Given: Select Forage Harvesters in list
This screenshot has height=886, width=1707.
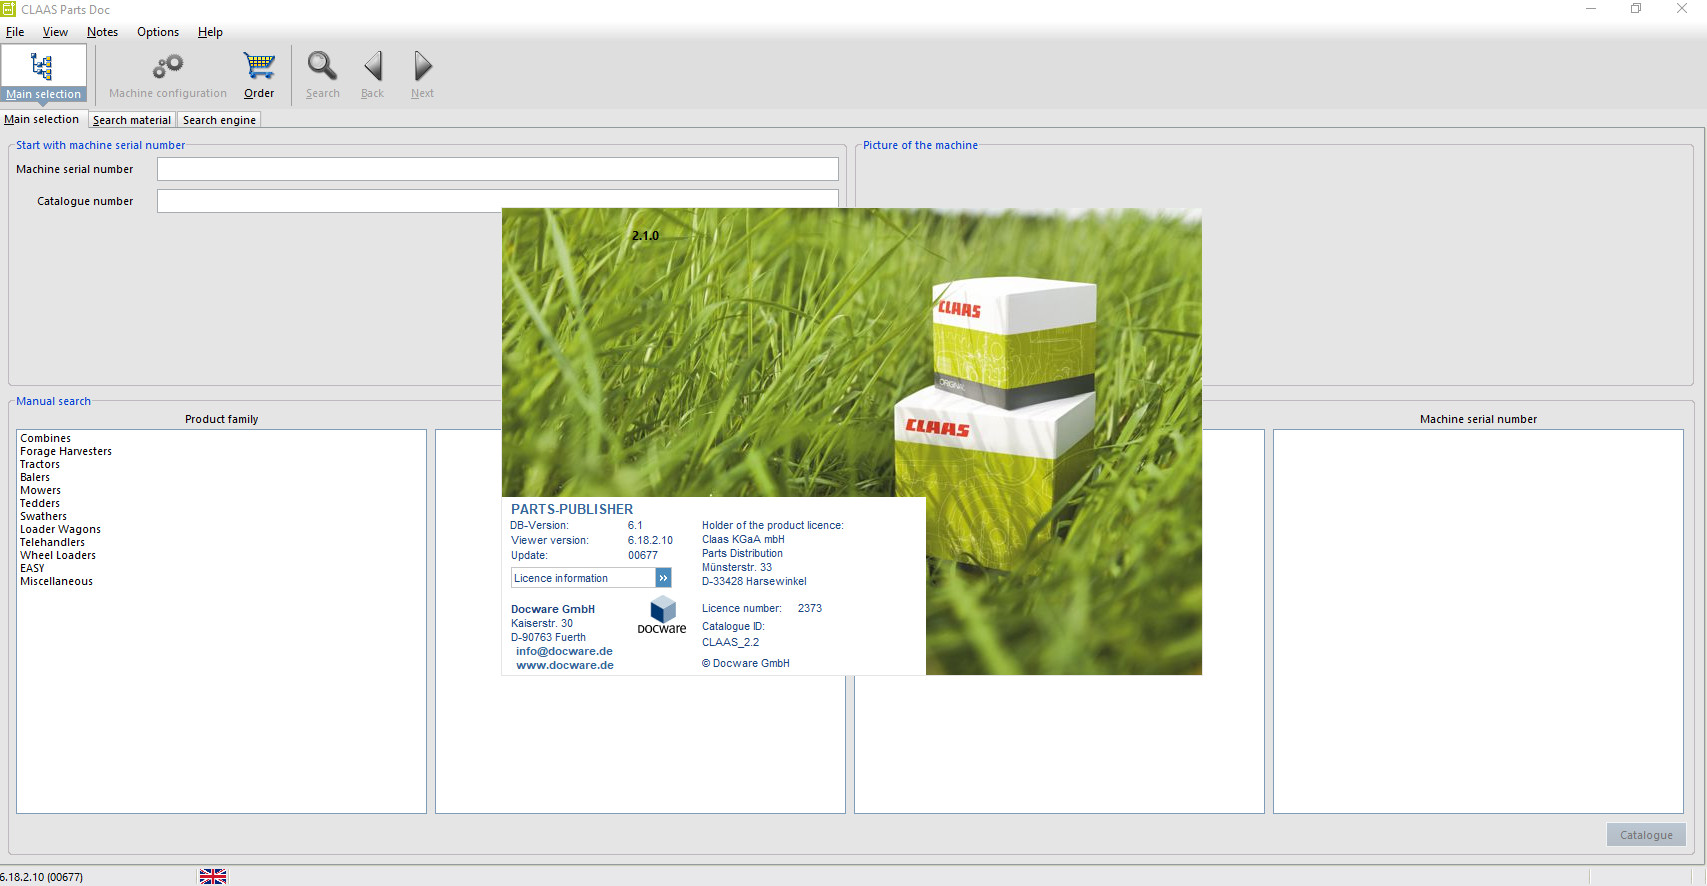Looking at the screenshot, I should [66, 451].
